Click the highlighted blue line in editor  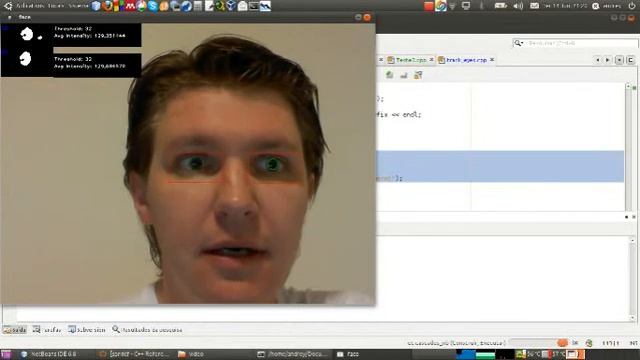tap(500, 166)
